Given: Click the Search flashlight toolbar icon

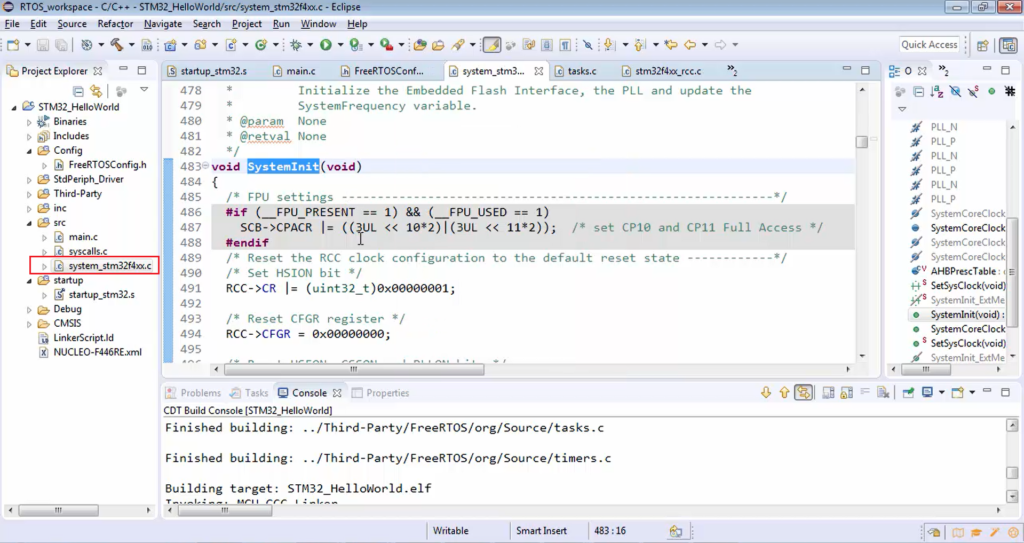Looking at the screenshot, I should (458, 44).
